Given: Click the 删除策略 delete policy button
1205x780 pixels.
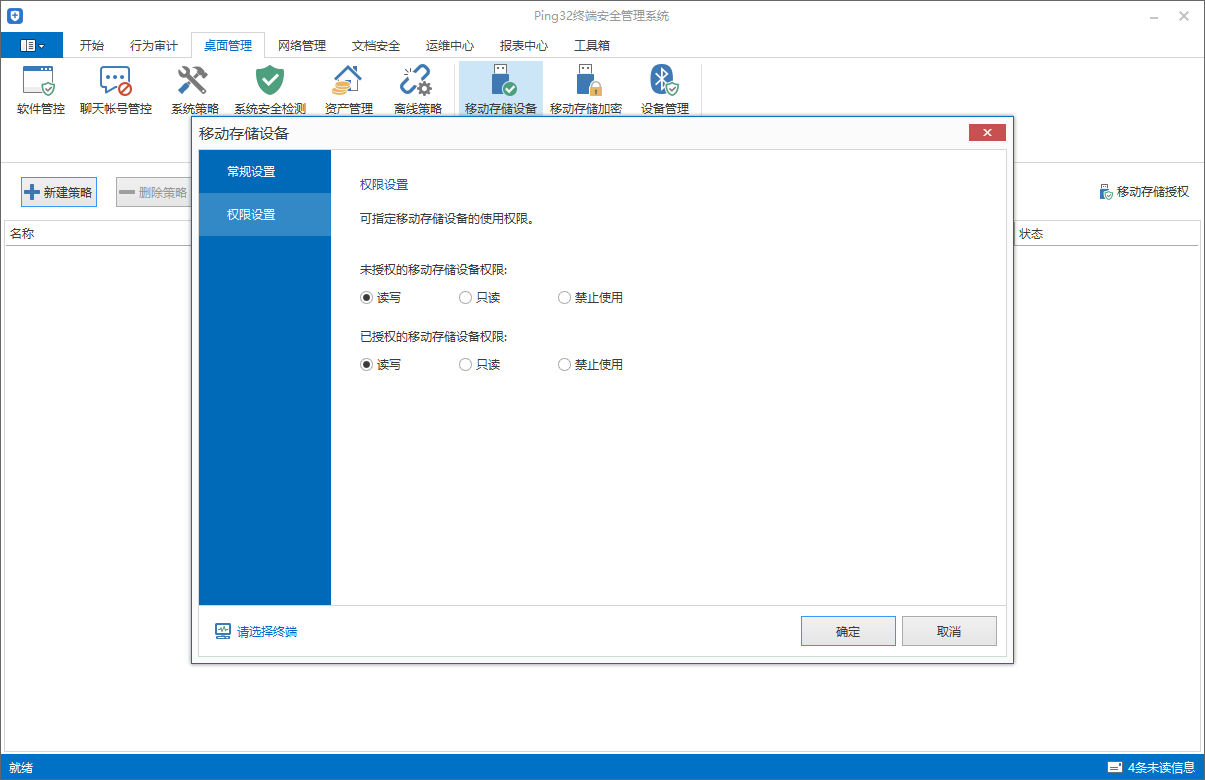Looking at the screenshot, I should coord(153,193).
